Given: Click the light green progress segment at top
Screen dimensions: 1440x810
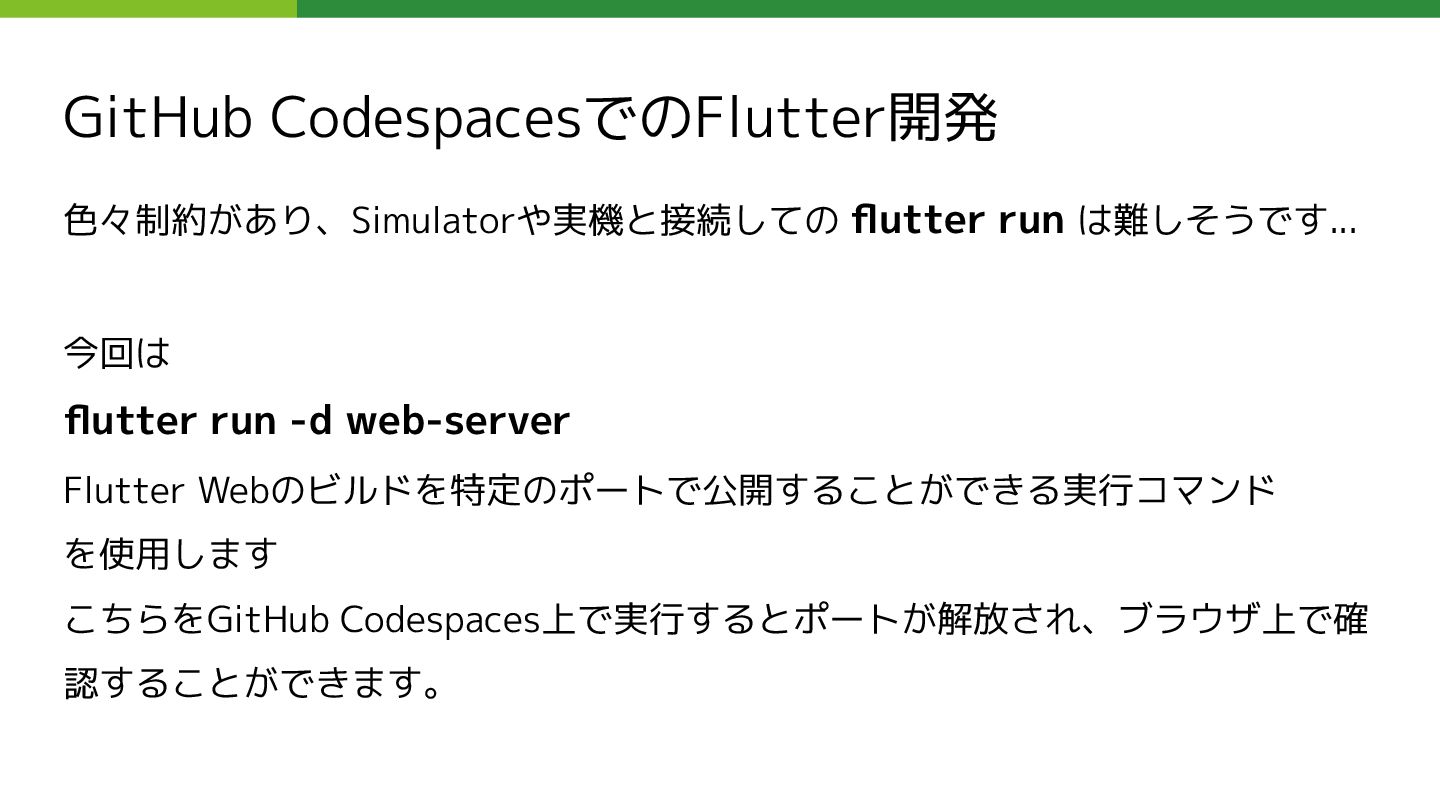Looking at the screenshot, I should point(148,8).
